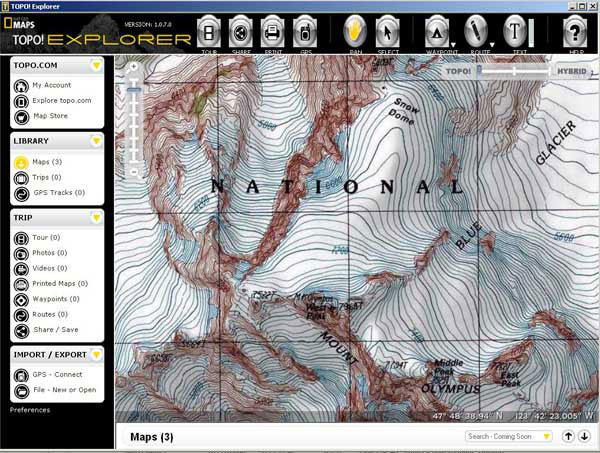Image resolution: width=600 pixels, height=453 pixels.
Task: Open Help with question mark icon
Action: point(574,30)
